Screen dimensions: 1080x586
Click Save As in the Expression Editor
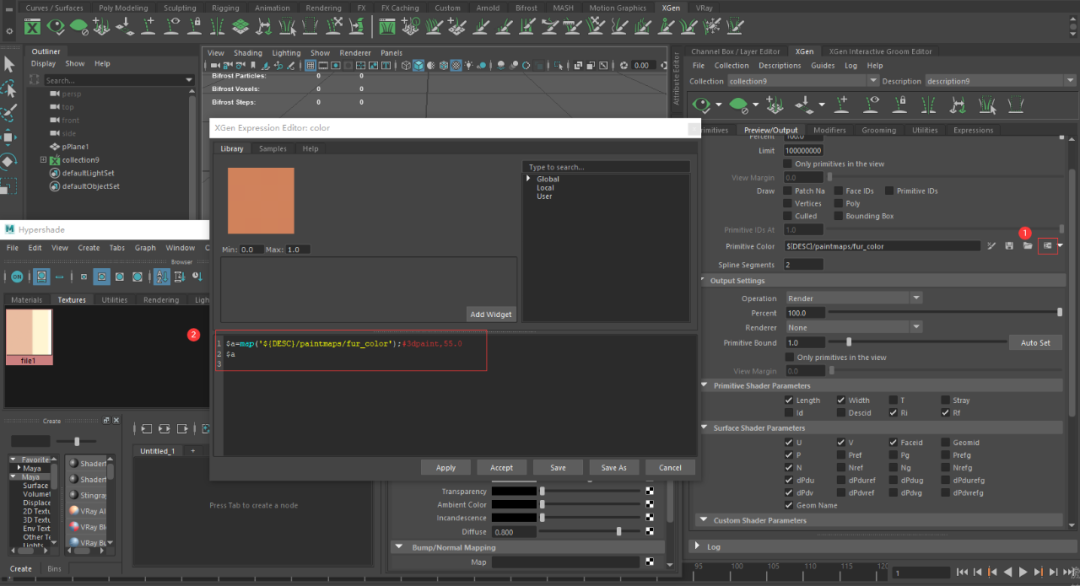point(614,468)
